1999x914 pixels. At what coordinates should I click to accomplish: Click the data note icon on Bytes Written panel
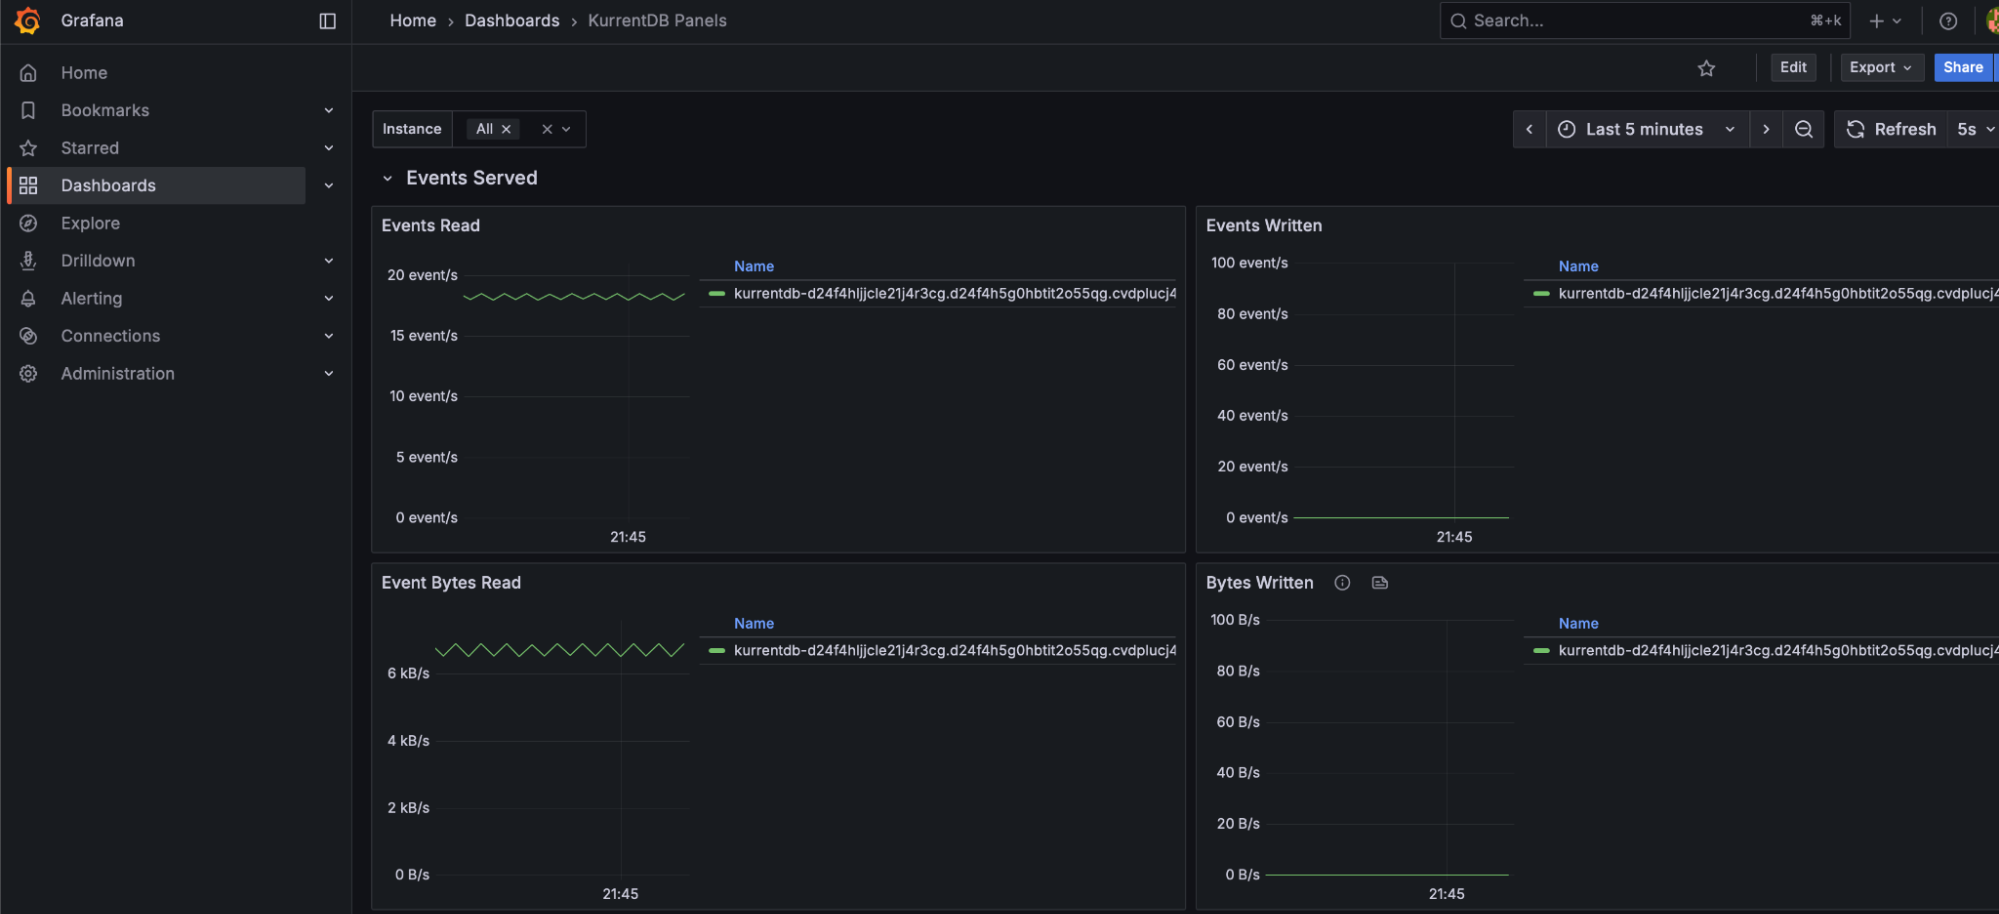point(1379,582)
